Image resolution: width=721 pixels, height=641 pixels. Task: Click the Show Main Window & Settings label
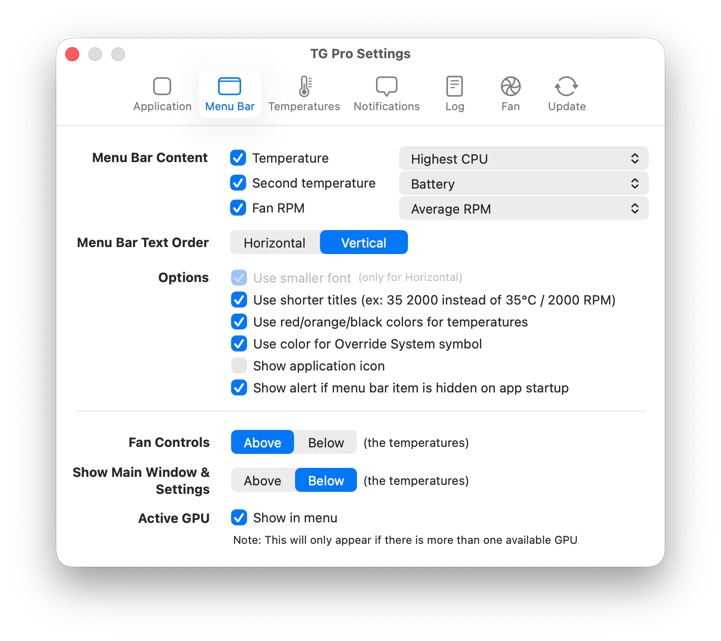pos(141,481)
